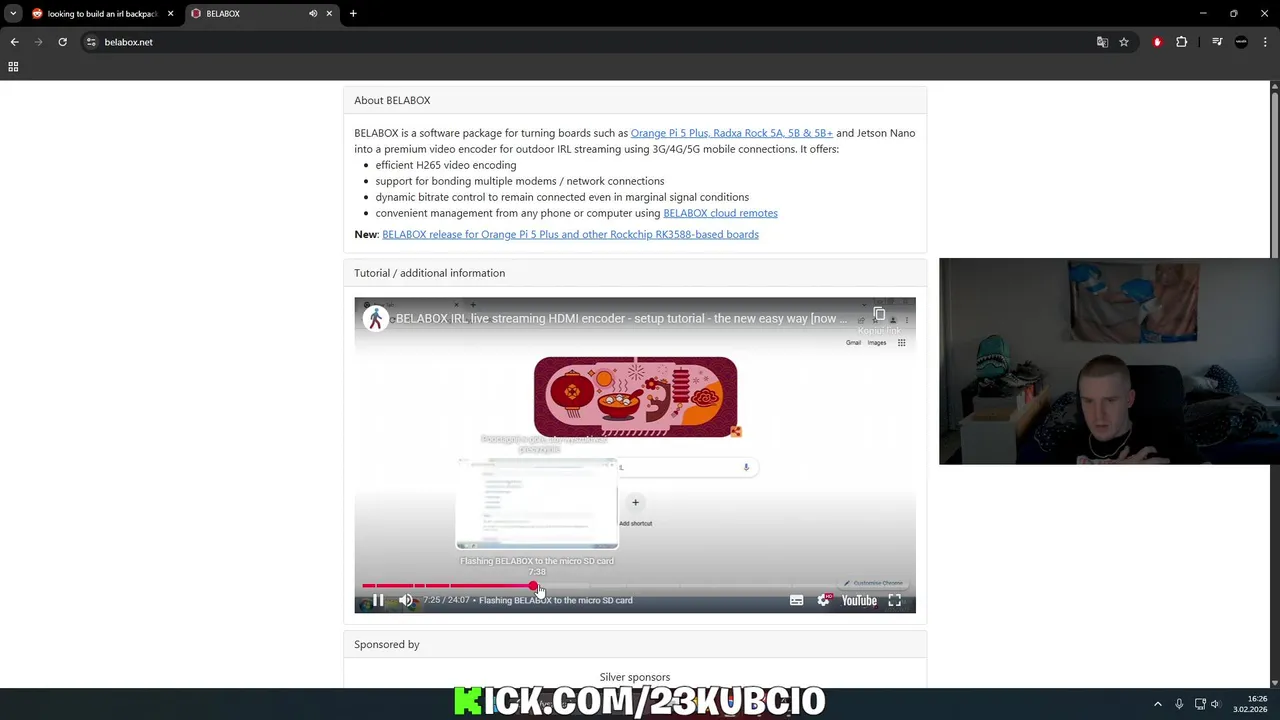Screen dimensions: 1280x720
Task: Open BELABOX release for Orange Pi 5 Plus link
Action: coord(570,234)
